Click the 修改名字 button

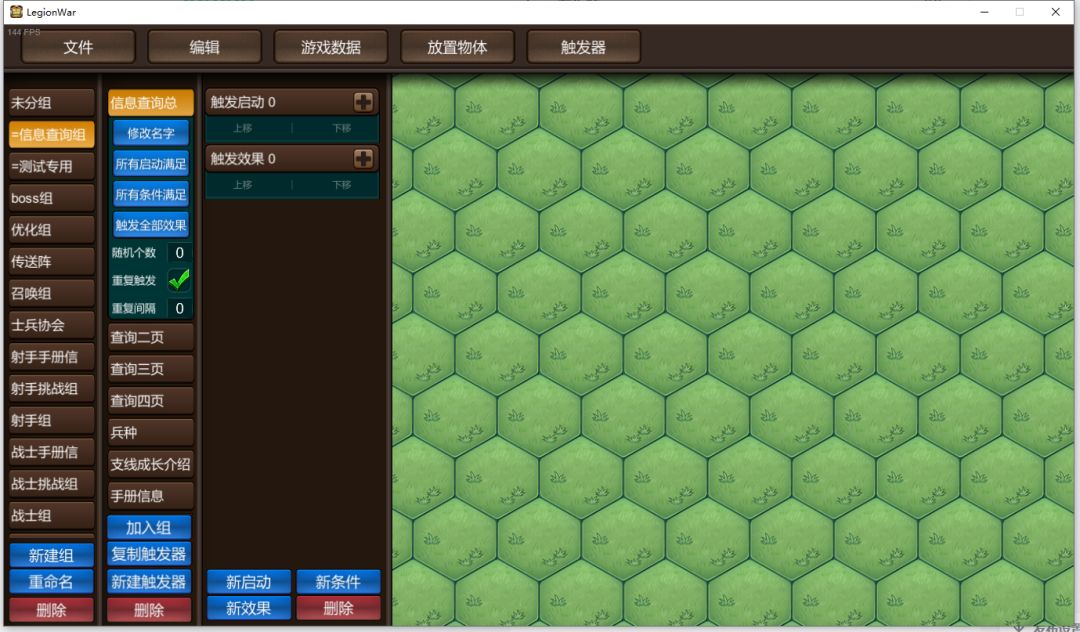coord(151,133)
